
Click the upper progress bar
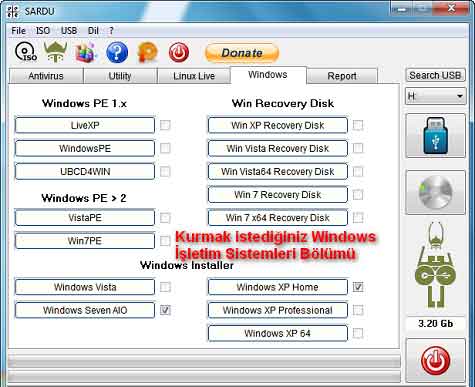204,362
